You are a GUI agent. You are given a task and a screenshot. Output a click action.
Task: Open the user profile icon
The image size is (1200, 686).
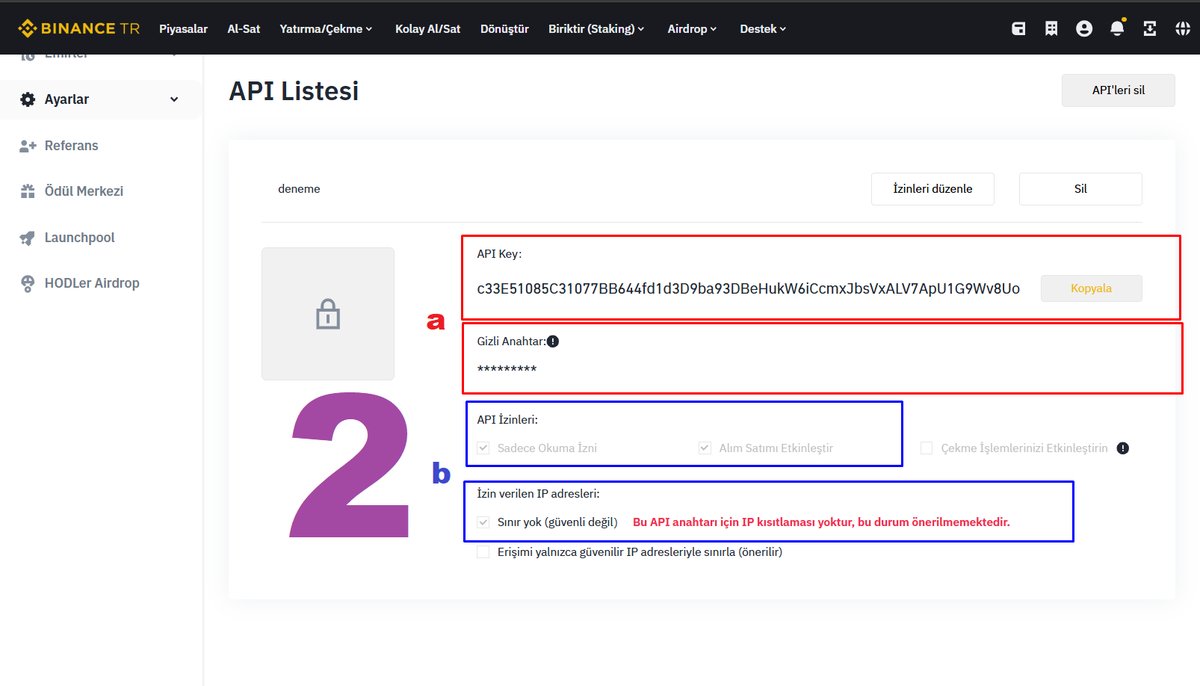pyautogui.click(x=1084, y=29)
